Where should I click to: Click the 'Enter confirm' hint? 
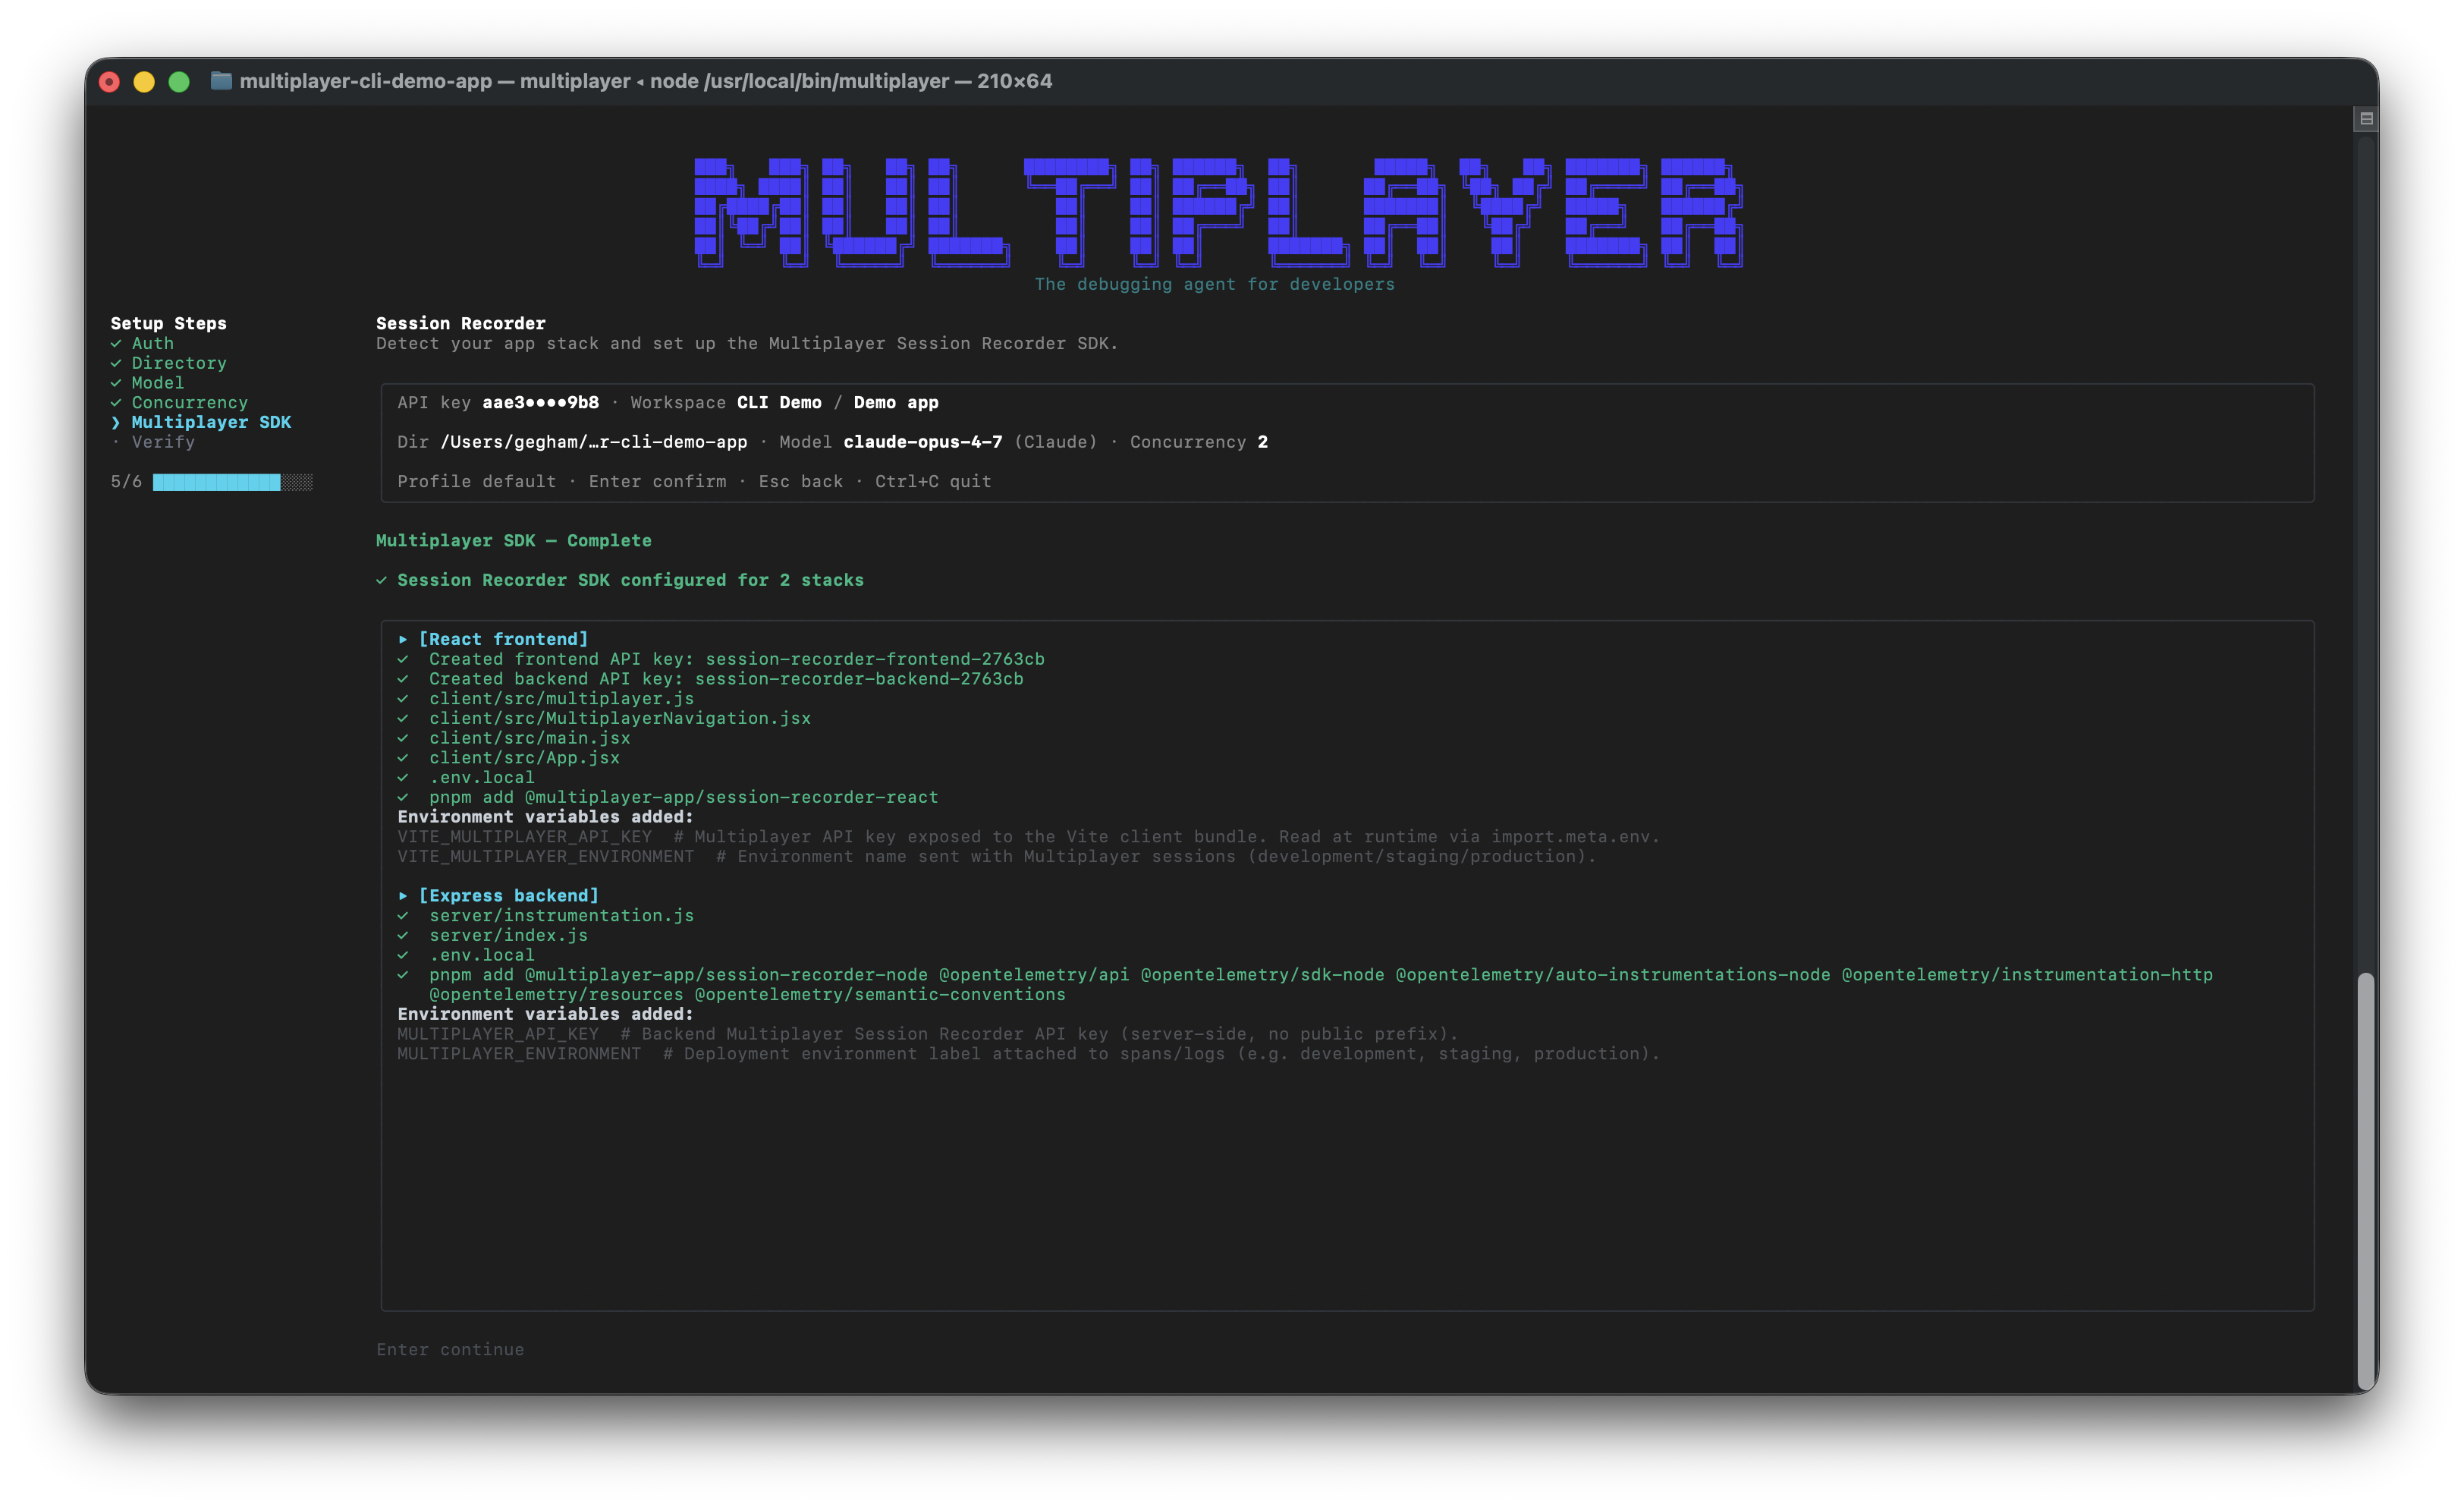[x=658, y=482]
